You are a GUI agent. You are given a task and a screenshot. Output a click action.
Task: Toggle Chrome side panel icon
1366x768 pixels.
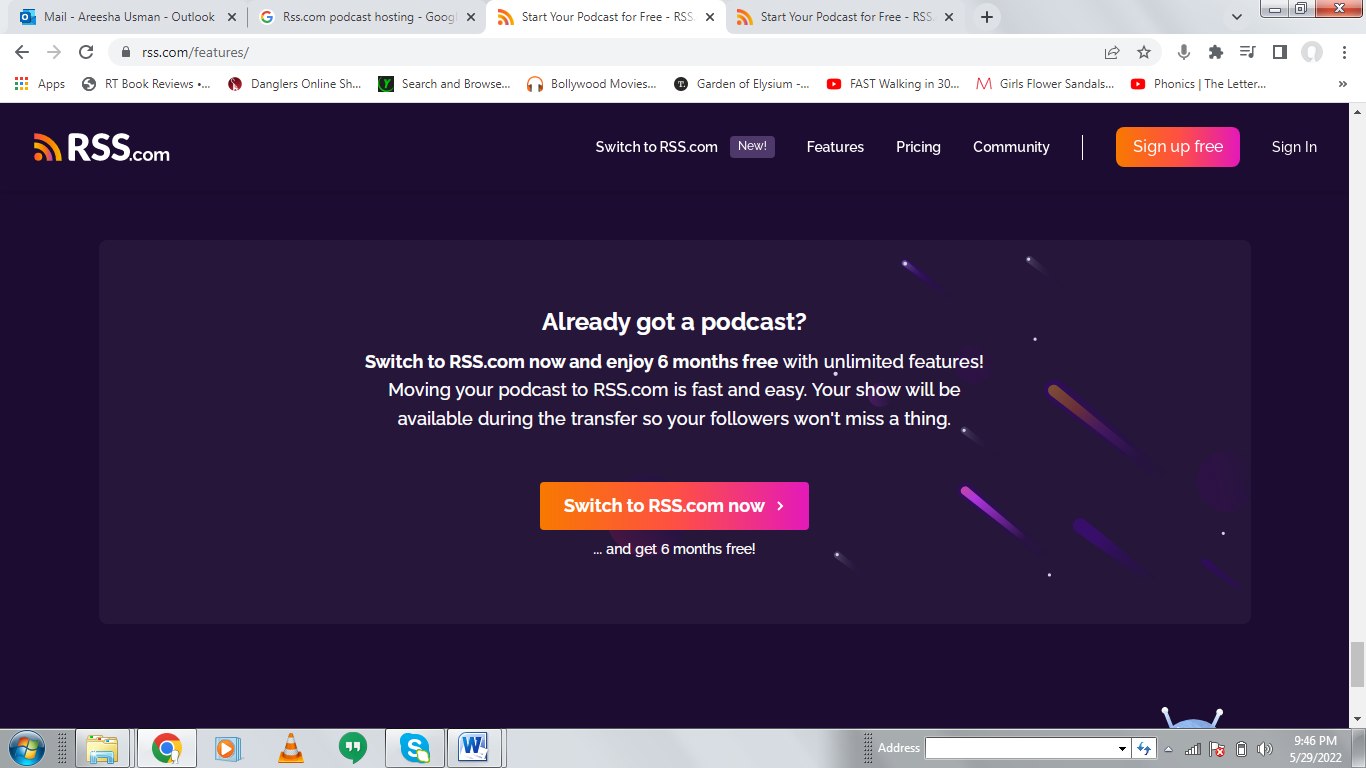pyautogui.click(x=1279, y=52)
